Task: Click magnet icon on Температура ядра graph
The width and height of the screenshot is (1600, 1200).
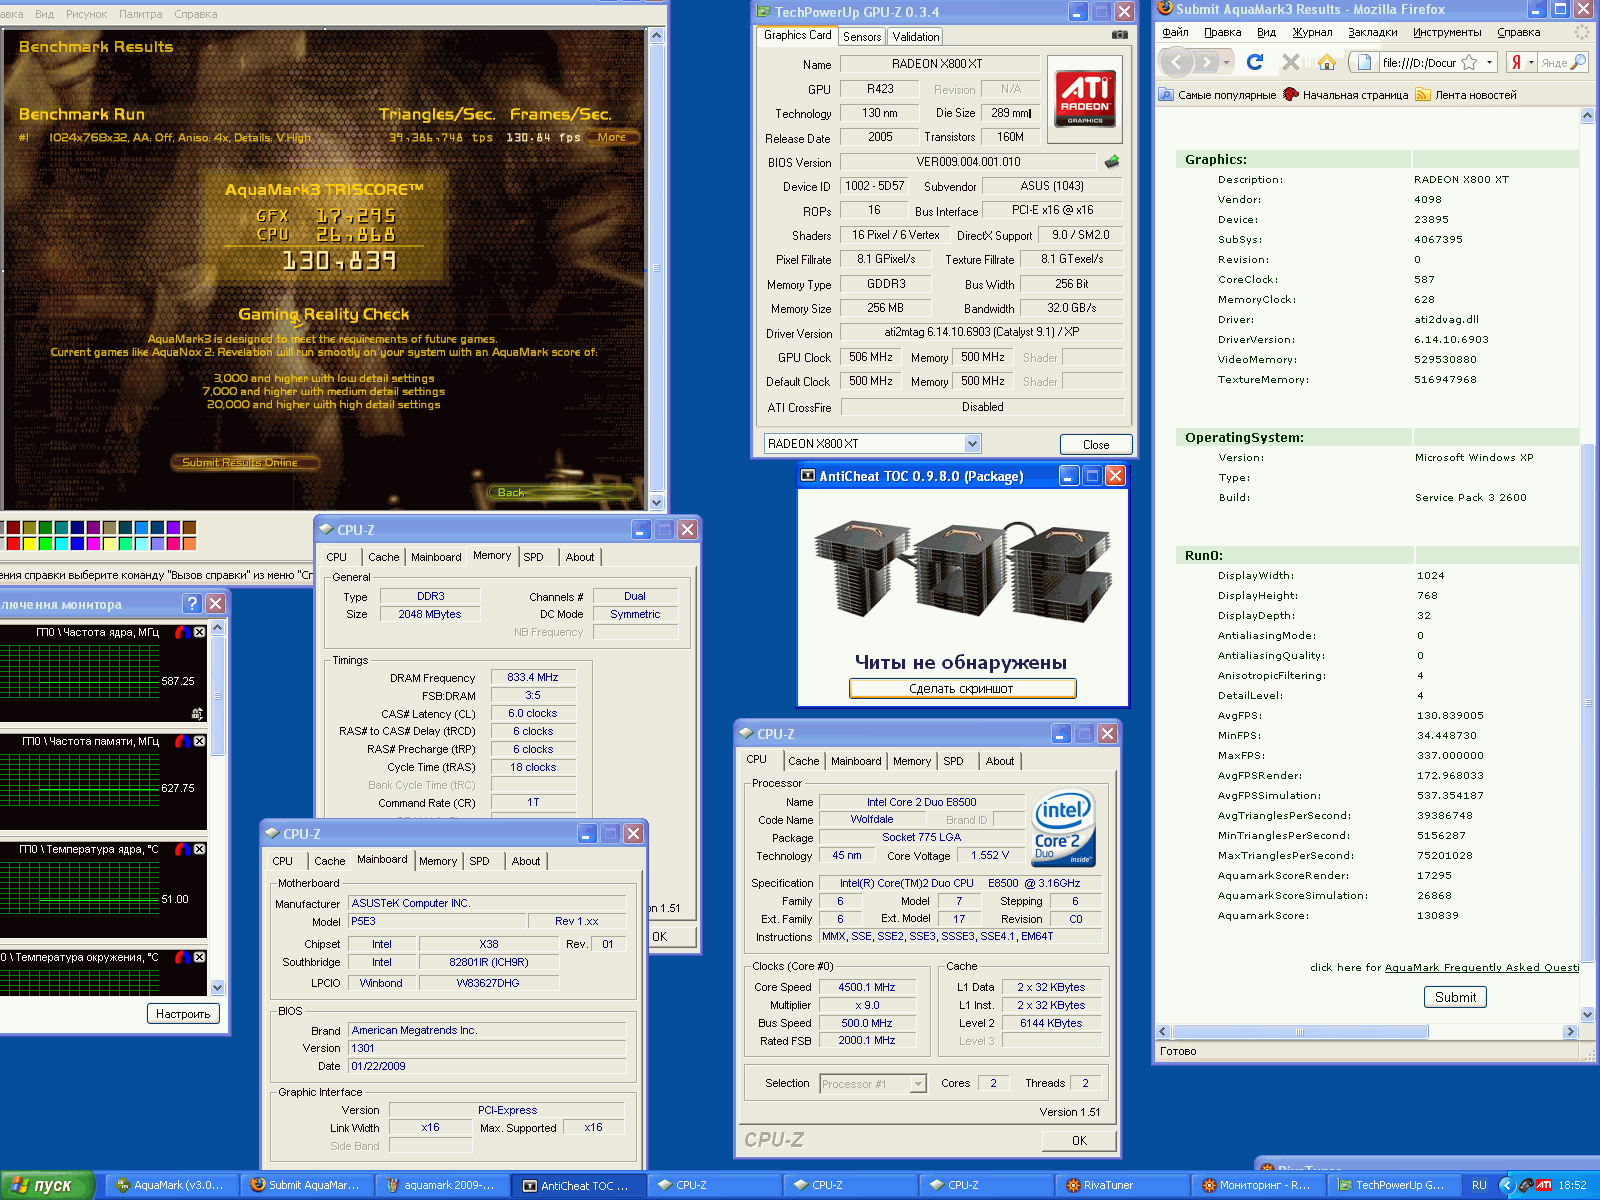Action: click(182, 849)
